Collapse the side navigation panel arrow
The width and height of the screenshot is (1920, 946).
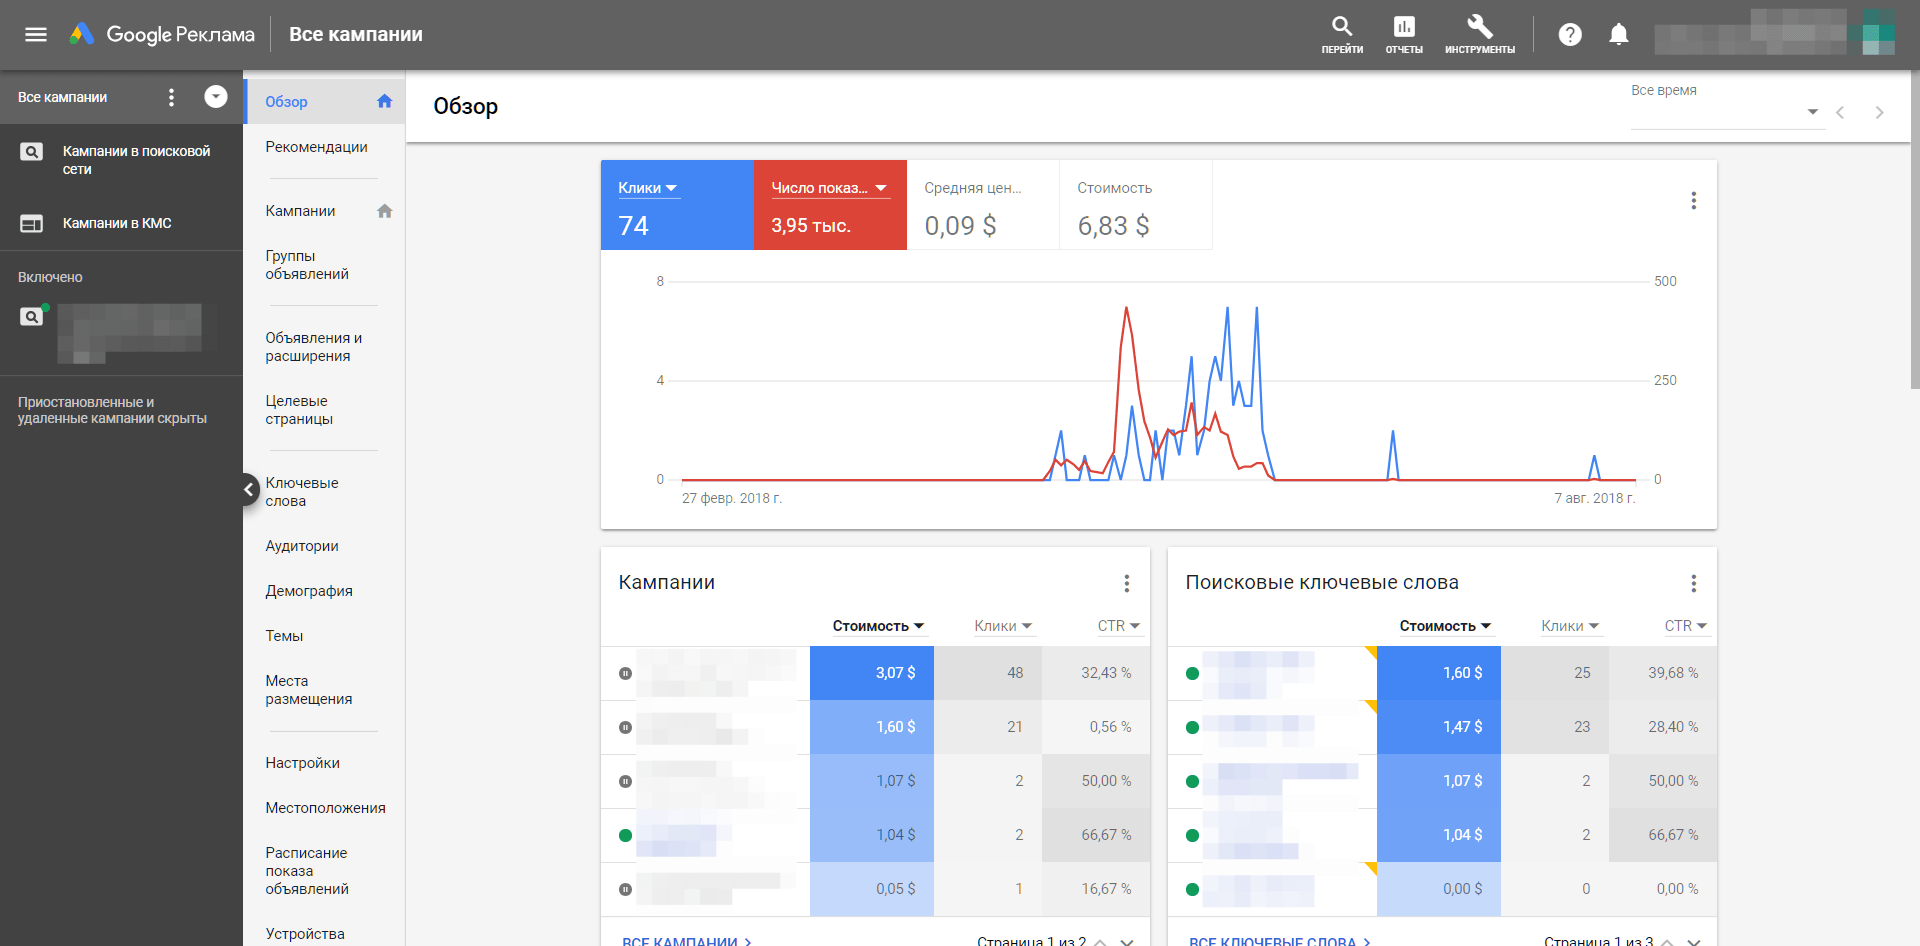point(249,489)
